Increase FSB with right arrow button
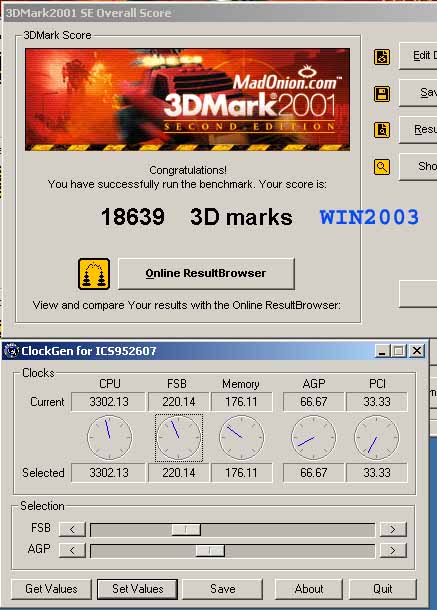 coord(393,529)
